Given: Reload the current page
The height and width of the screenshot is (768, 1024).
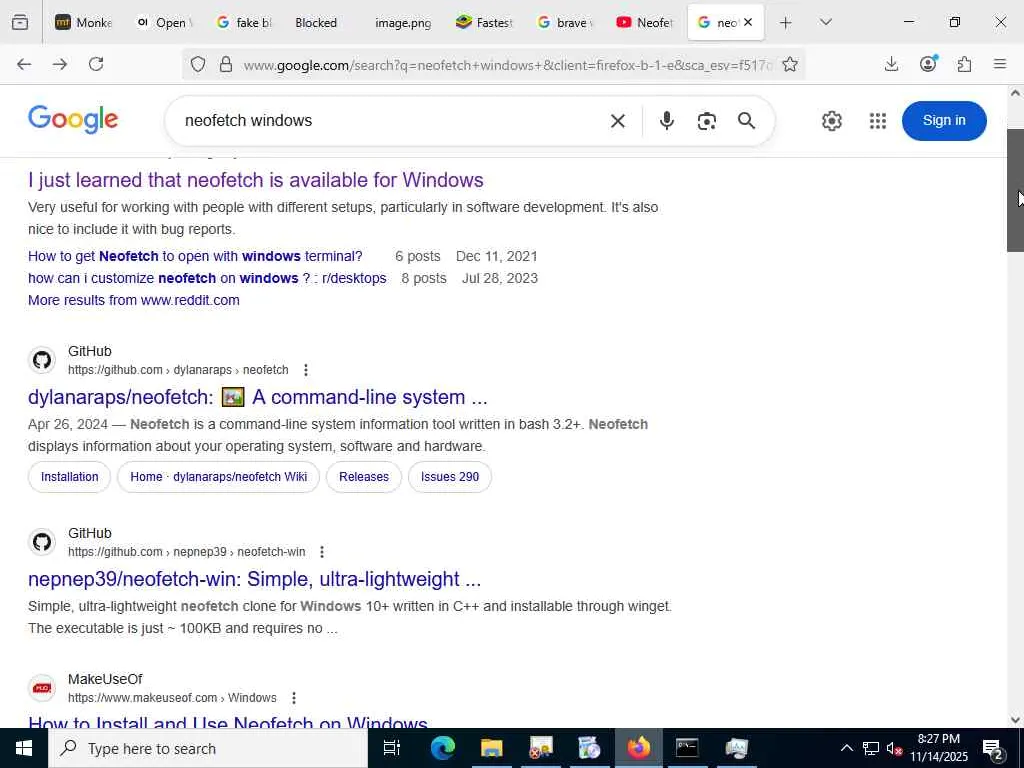Looking at the screenshot, I should pyautogui.click(x=96, y=64).
